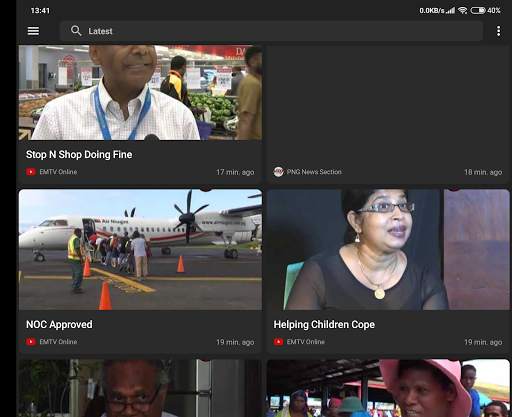This screenshot has height=417, width=512.
Task: Tap the search magnifier icon
Action: pyautogui.click(x=76, y=31)
